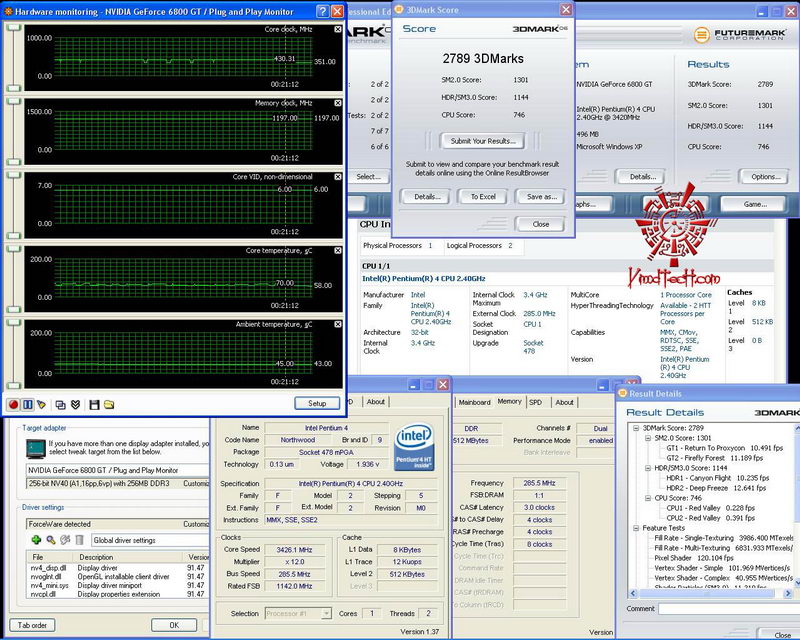Click the Hardware monitoring title bar app icon
This screenshot has width=800, height=640.
pos(8,11)
